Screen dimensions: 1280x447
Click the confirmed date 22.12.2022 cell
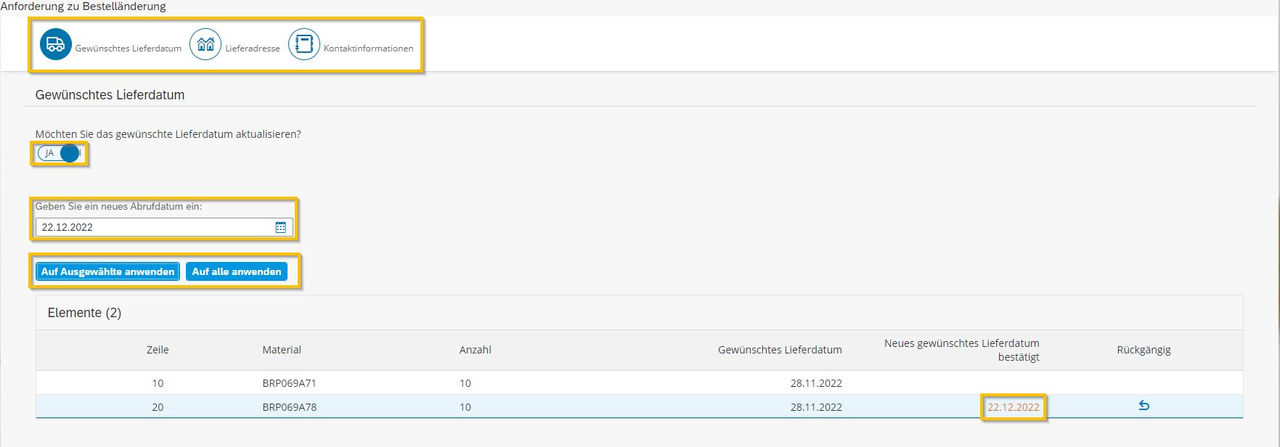1013,407
